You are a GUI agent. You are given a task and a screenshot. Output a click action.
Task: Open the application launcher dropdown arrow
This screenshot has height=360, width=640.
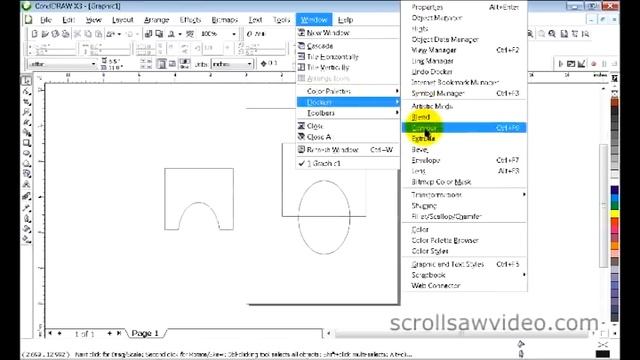(x=180, y=34)
